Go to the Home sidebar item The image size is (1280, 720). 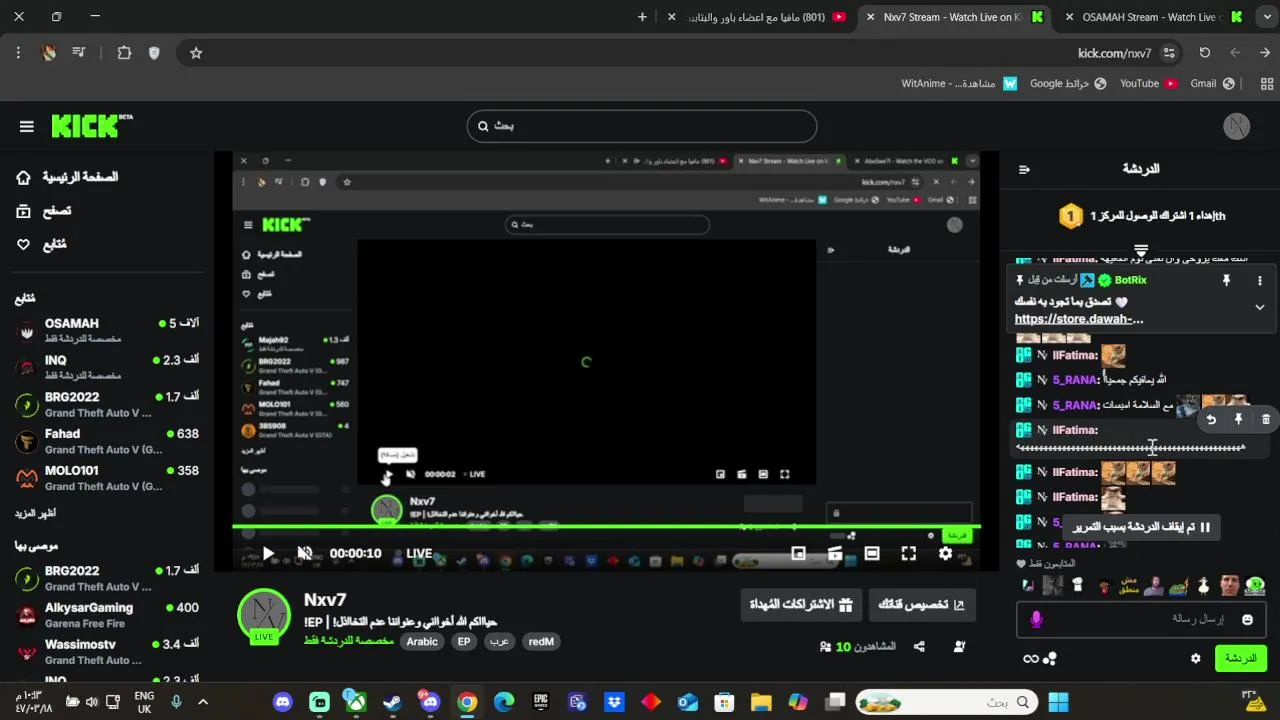(x=68, y=177)
